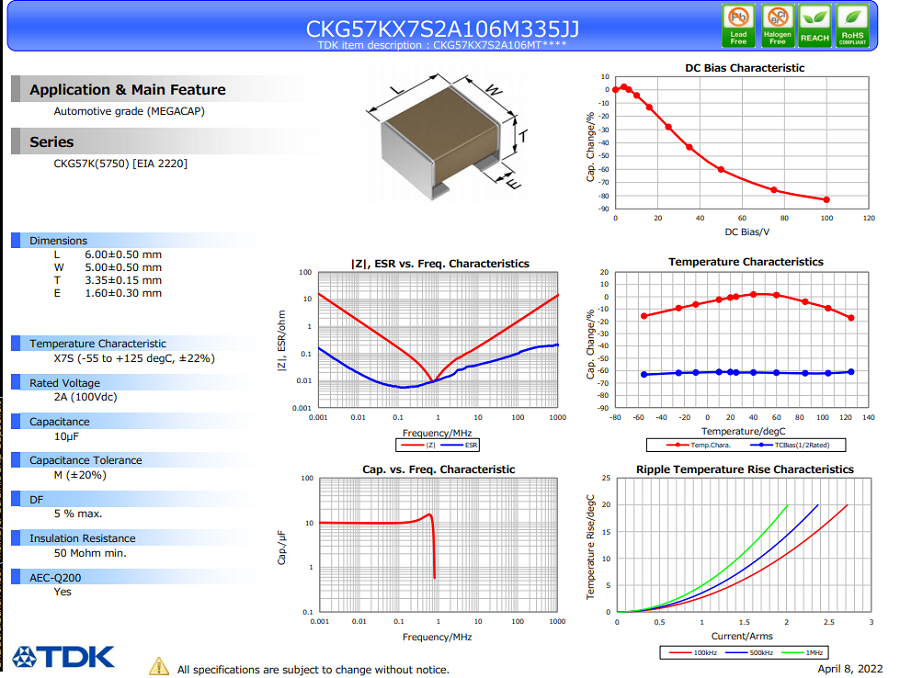The width and height of the screenshot is (900, 678).
Task: Click the Automotive grade (MEGACAP) text
Action: tap(129, 111)
